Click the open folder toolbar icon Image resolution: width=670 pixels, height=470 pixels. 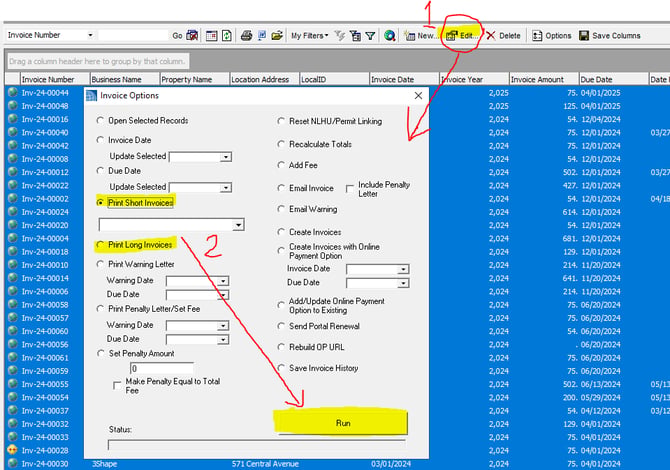click(x=277, y=35)
